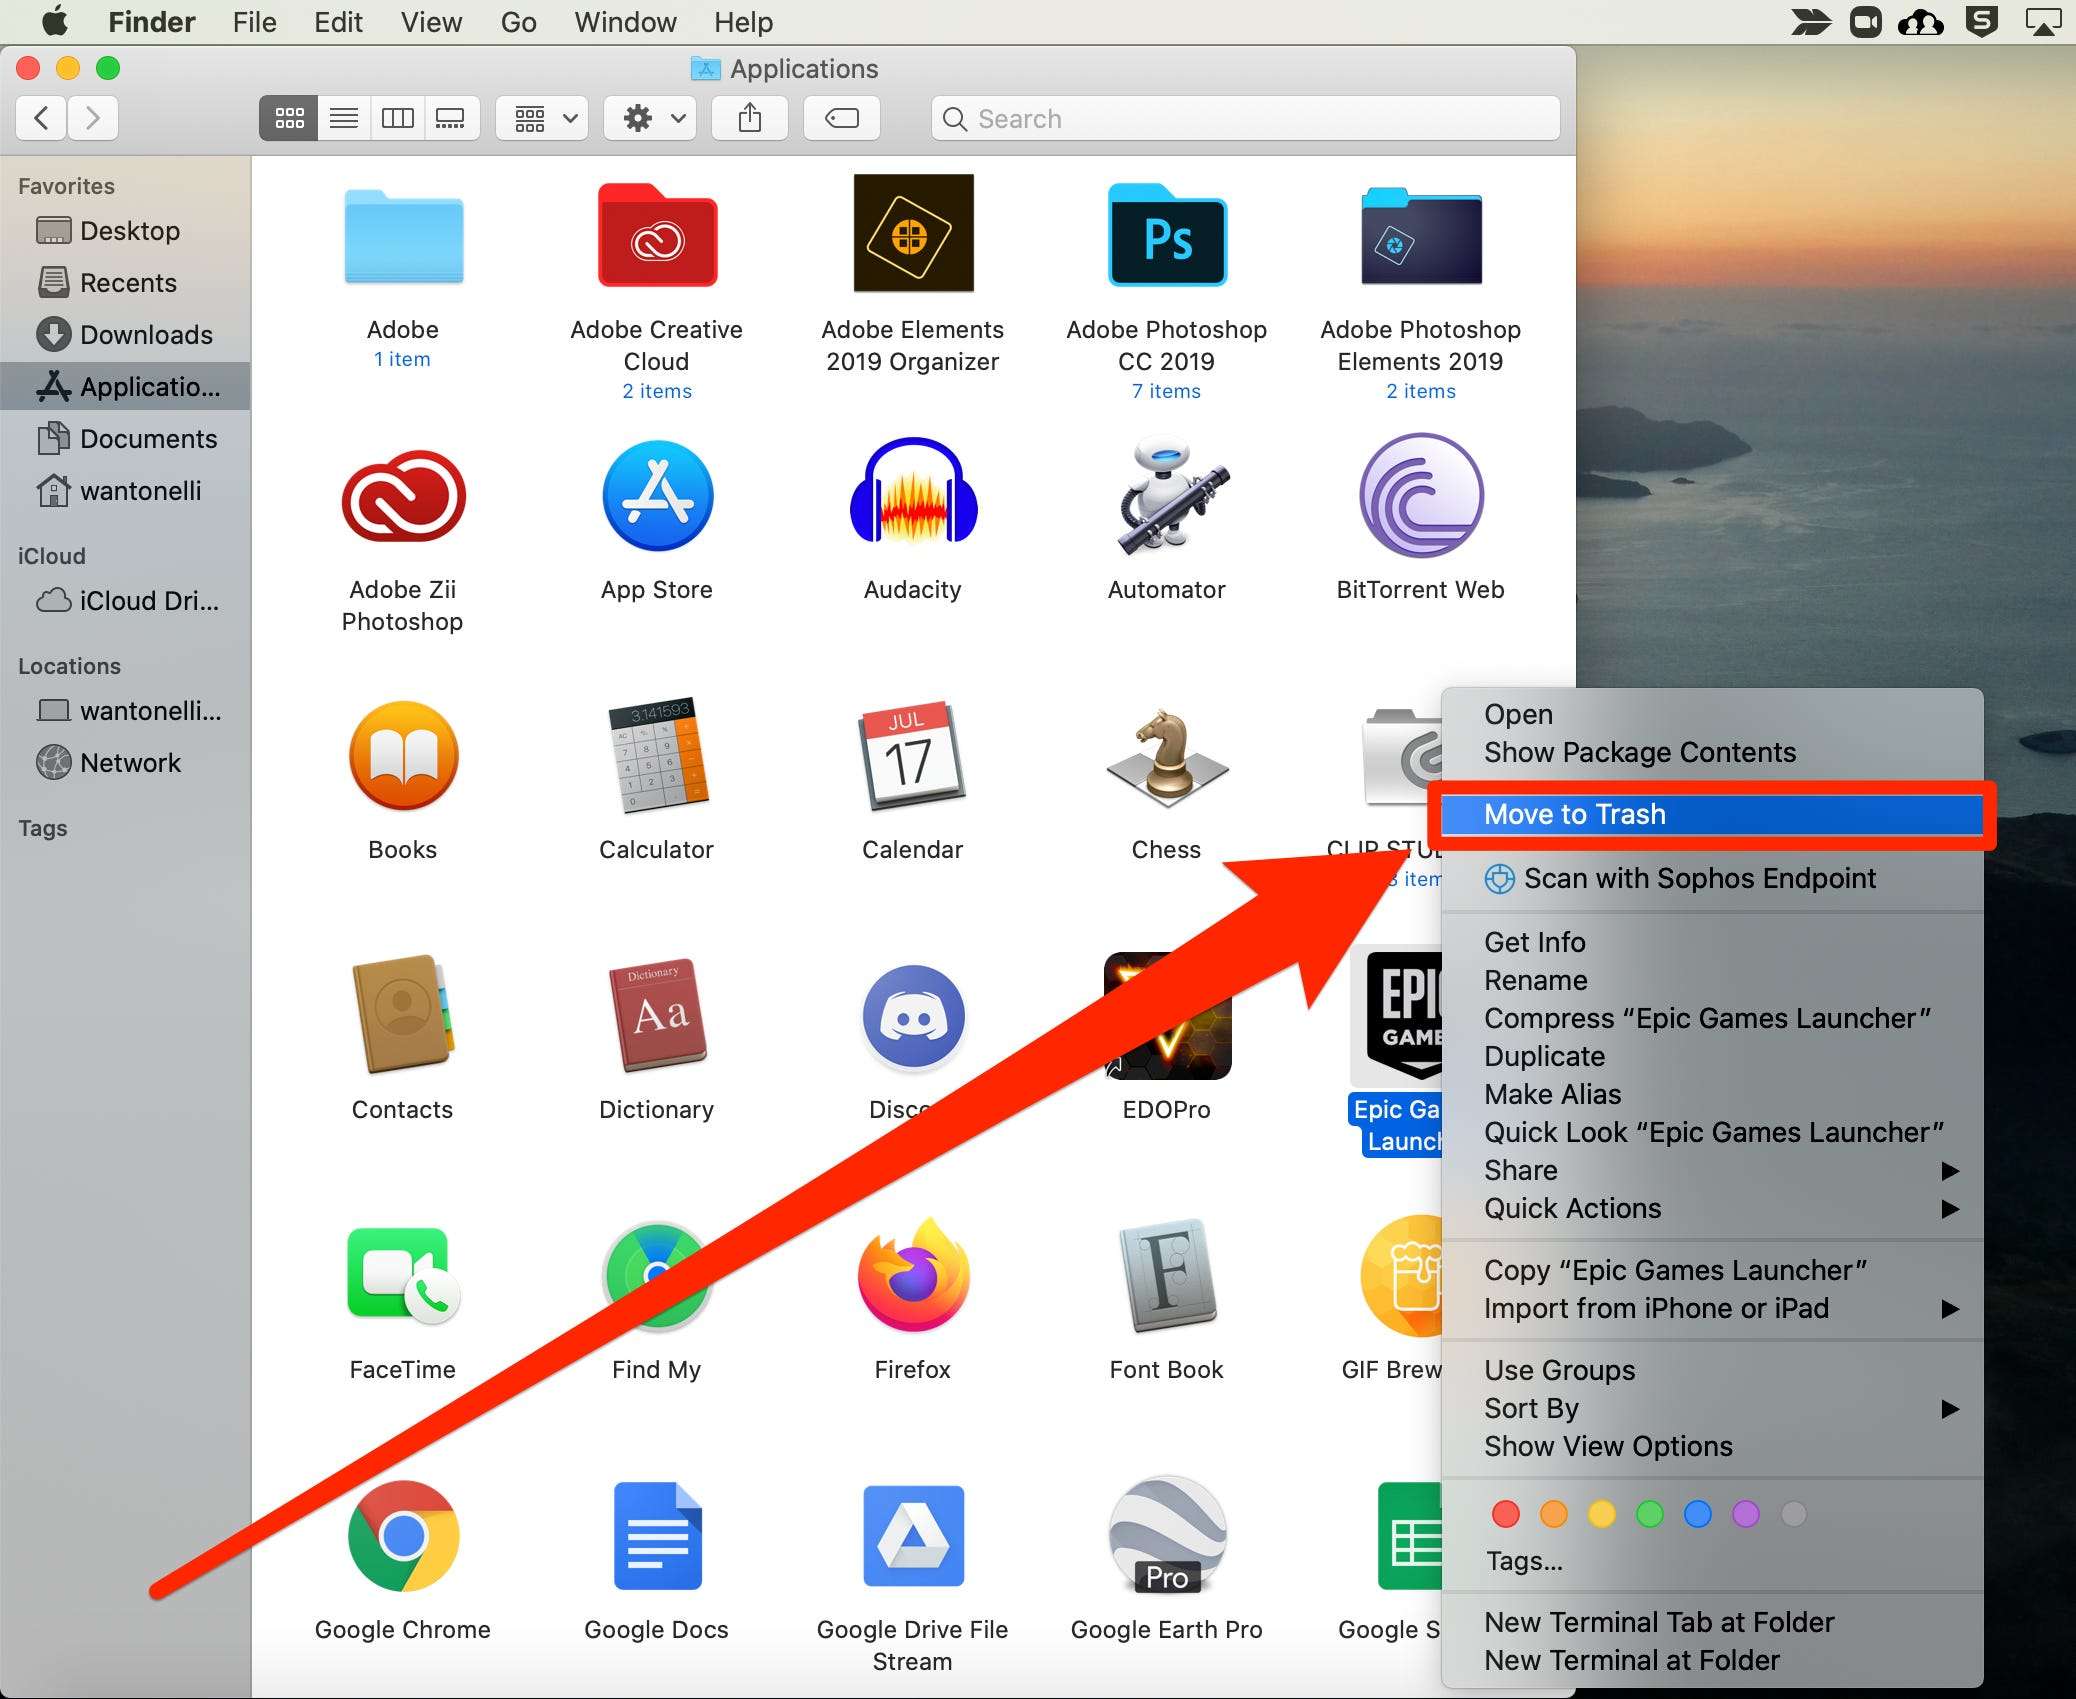The image size is (2076, 1699).
Task: Open the group-by dropdown in toolbar
Action: (x=542, y=119)
